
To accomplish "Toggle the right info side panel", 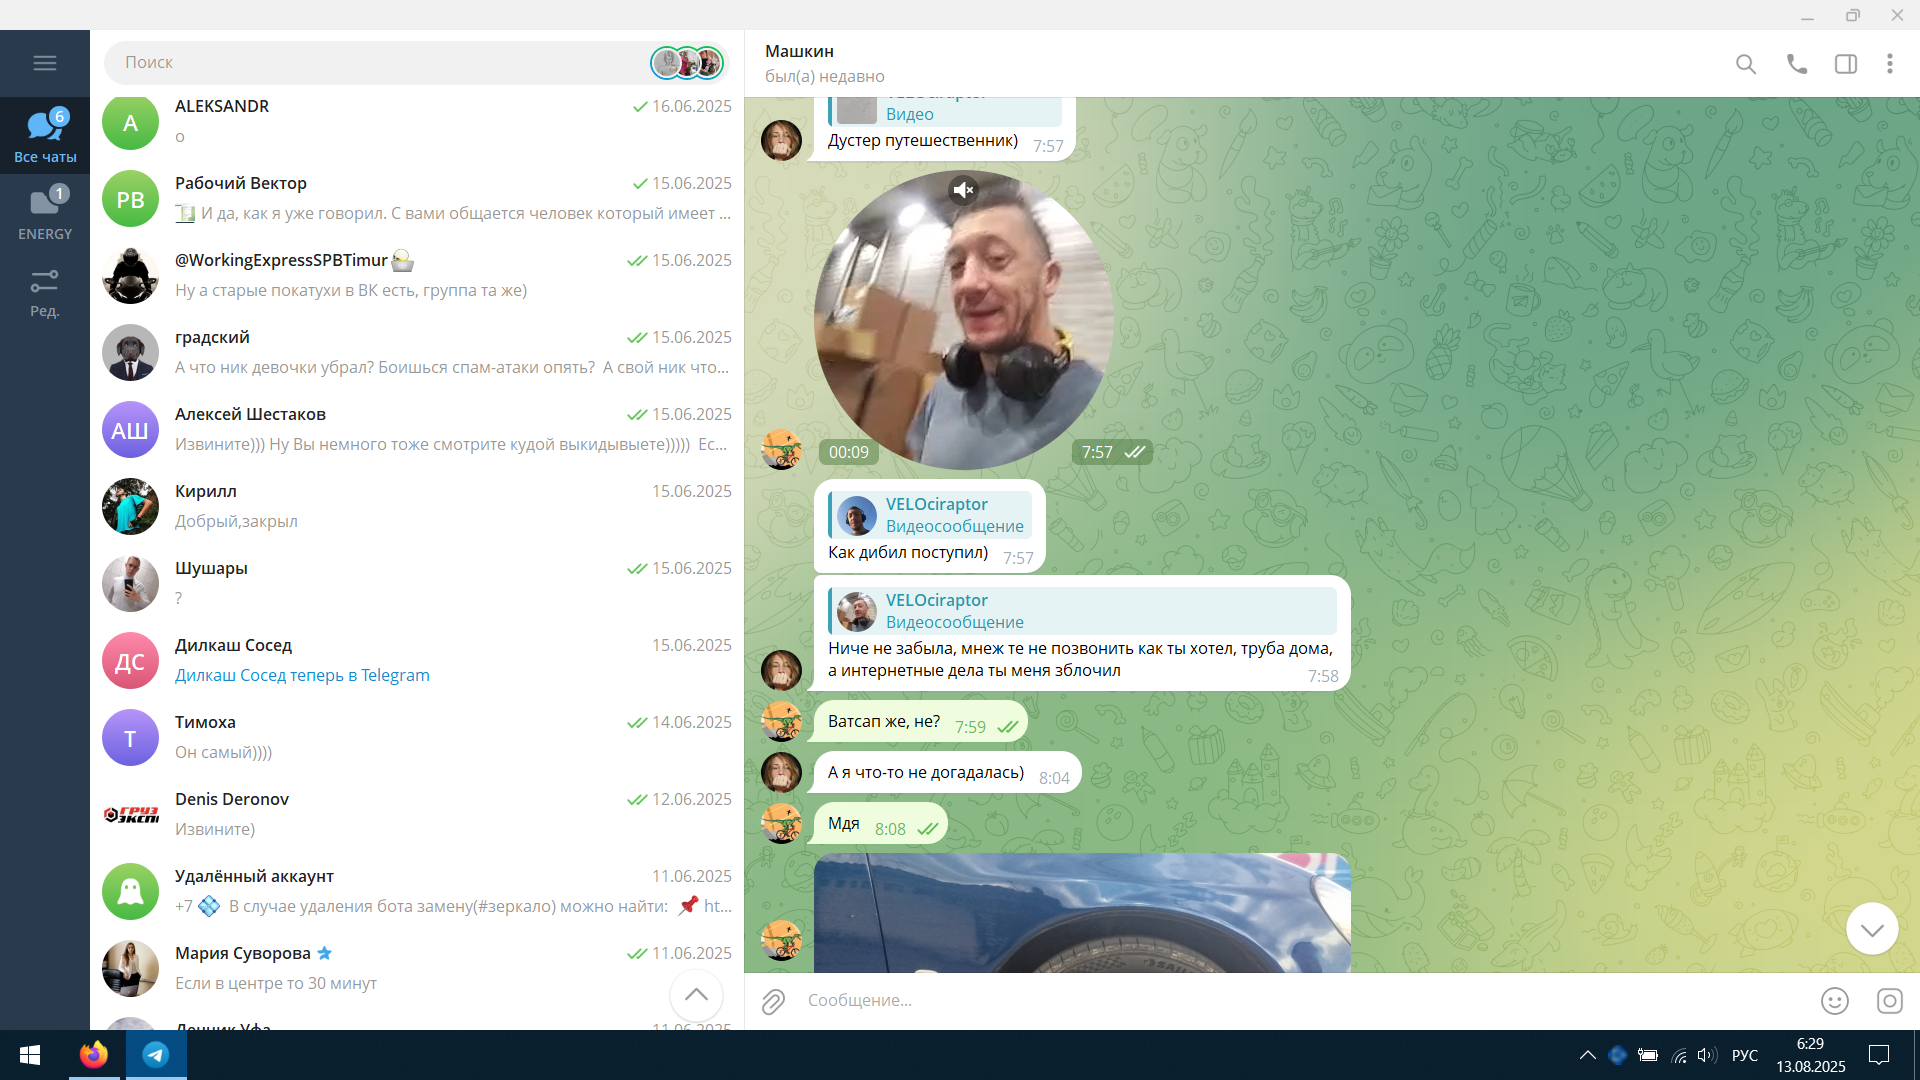I will (1846, 64).
